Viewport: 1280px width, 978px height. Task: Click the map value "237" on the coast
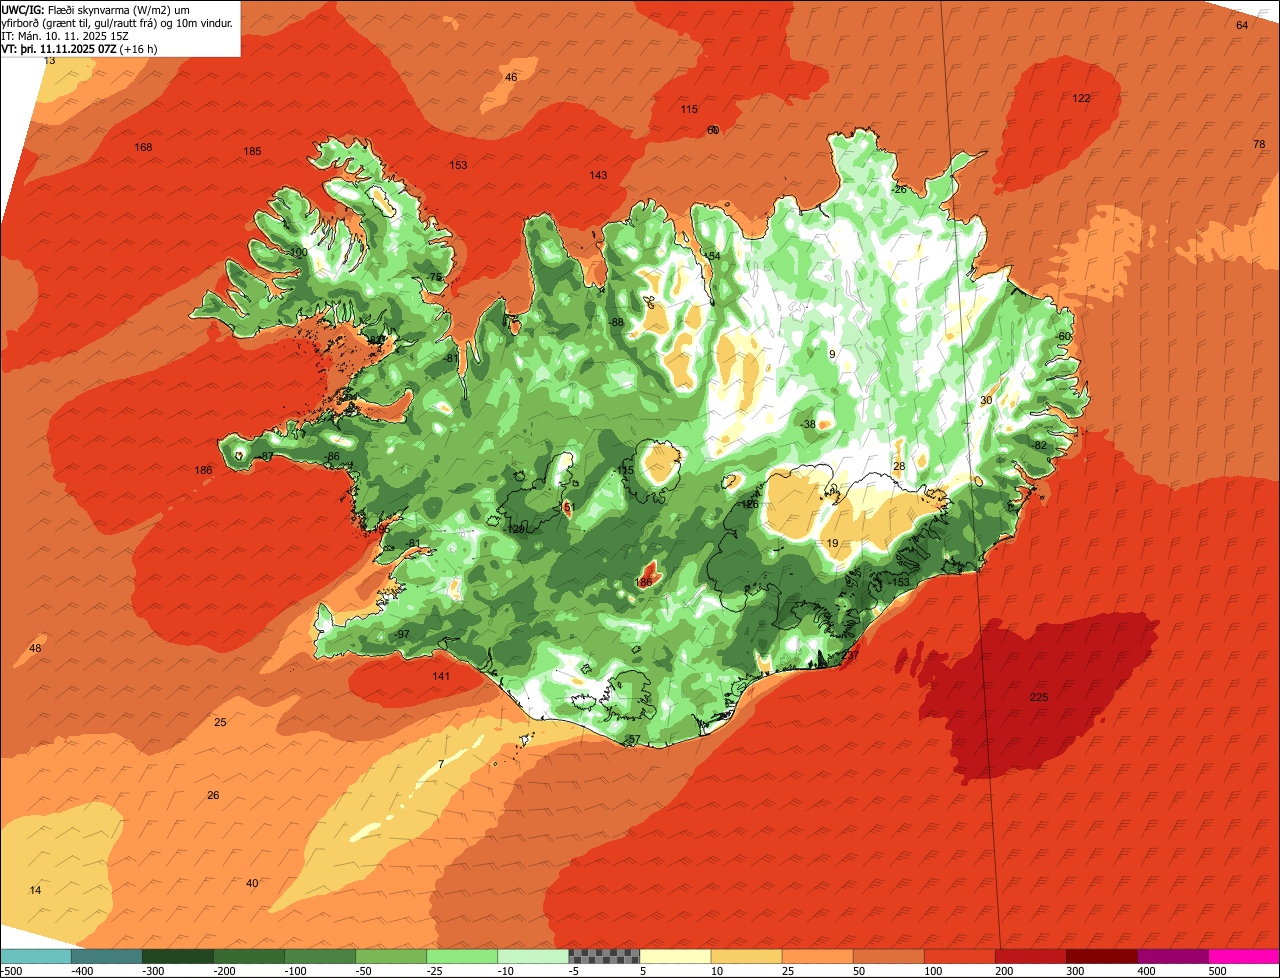click(x=850, y=655)
